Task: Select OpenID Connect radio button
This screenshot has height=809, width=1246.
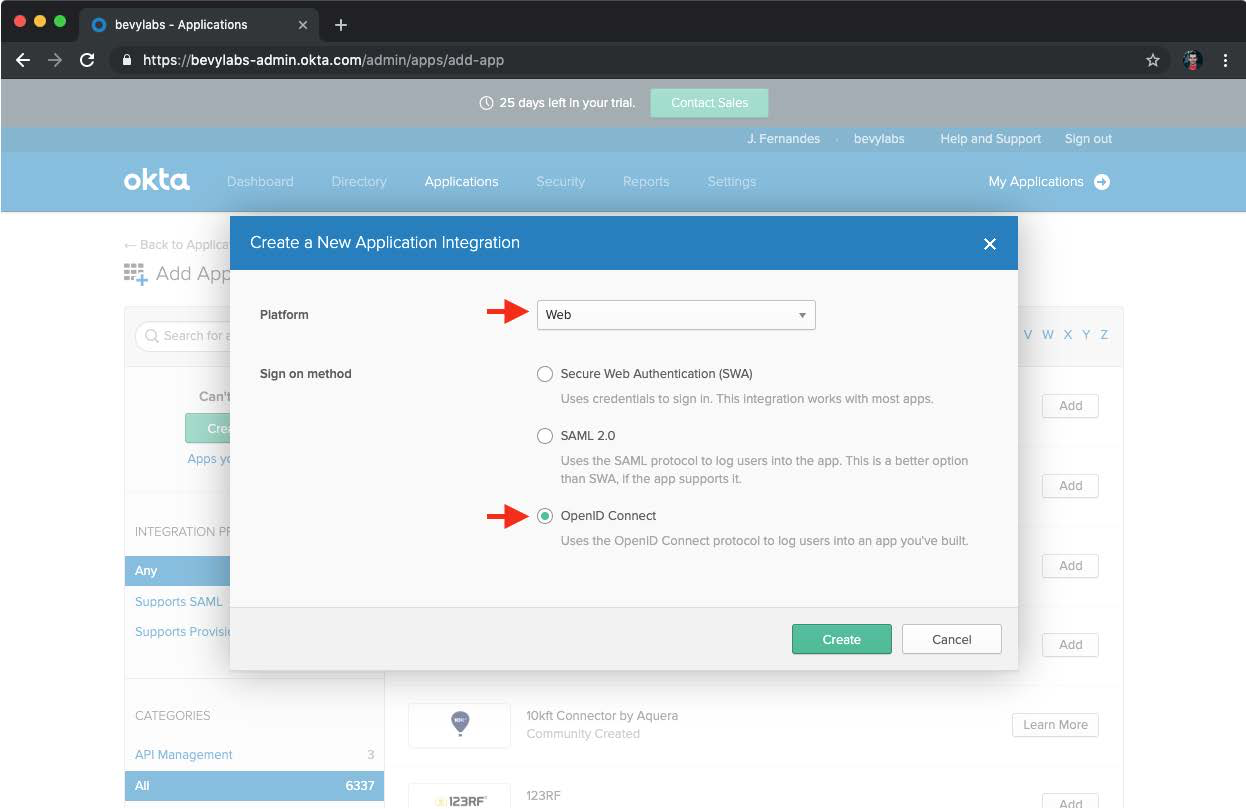Action: tap(545, 516)
